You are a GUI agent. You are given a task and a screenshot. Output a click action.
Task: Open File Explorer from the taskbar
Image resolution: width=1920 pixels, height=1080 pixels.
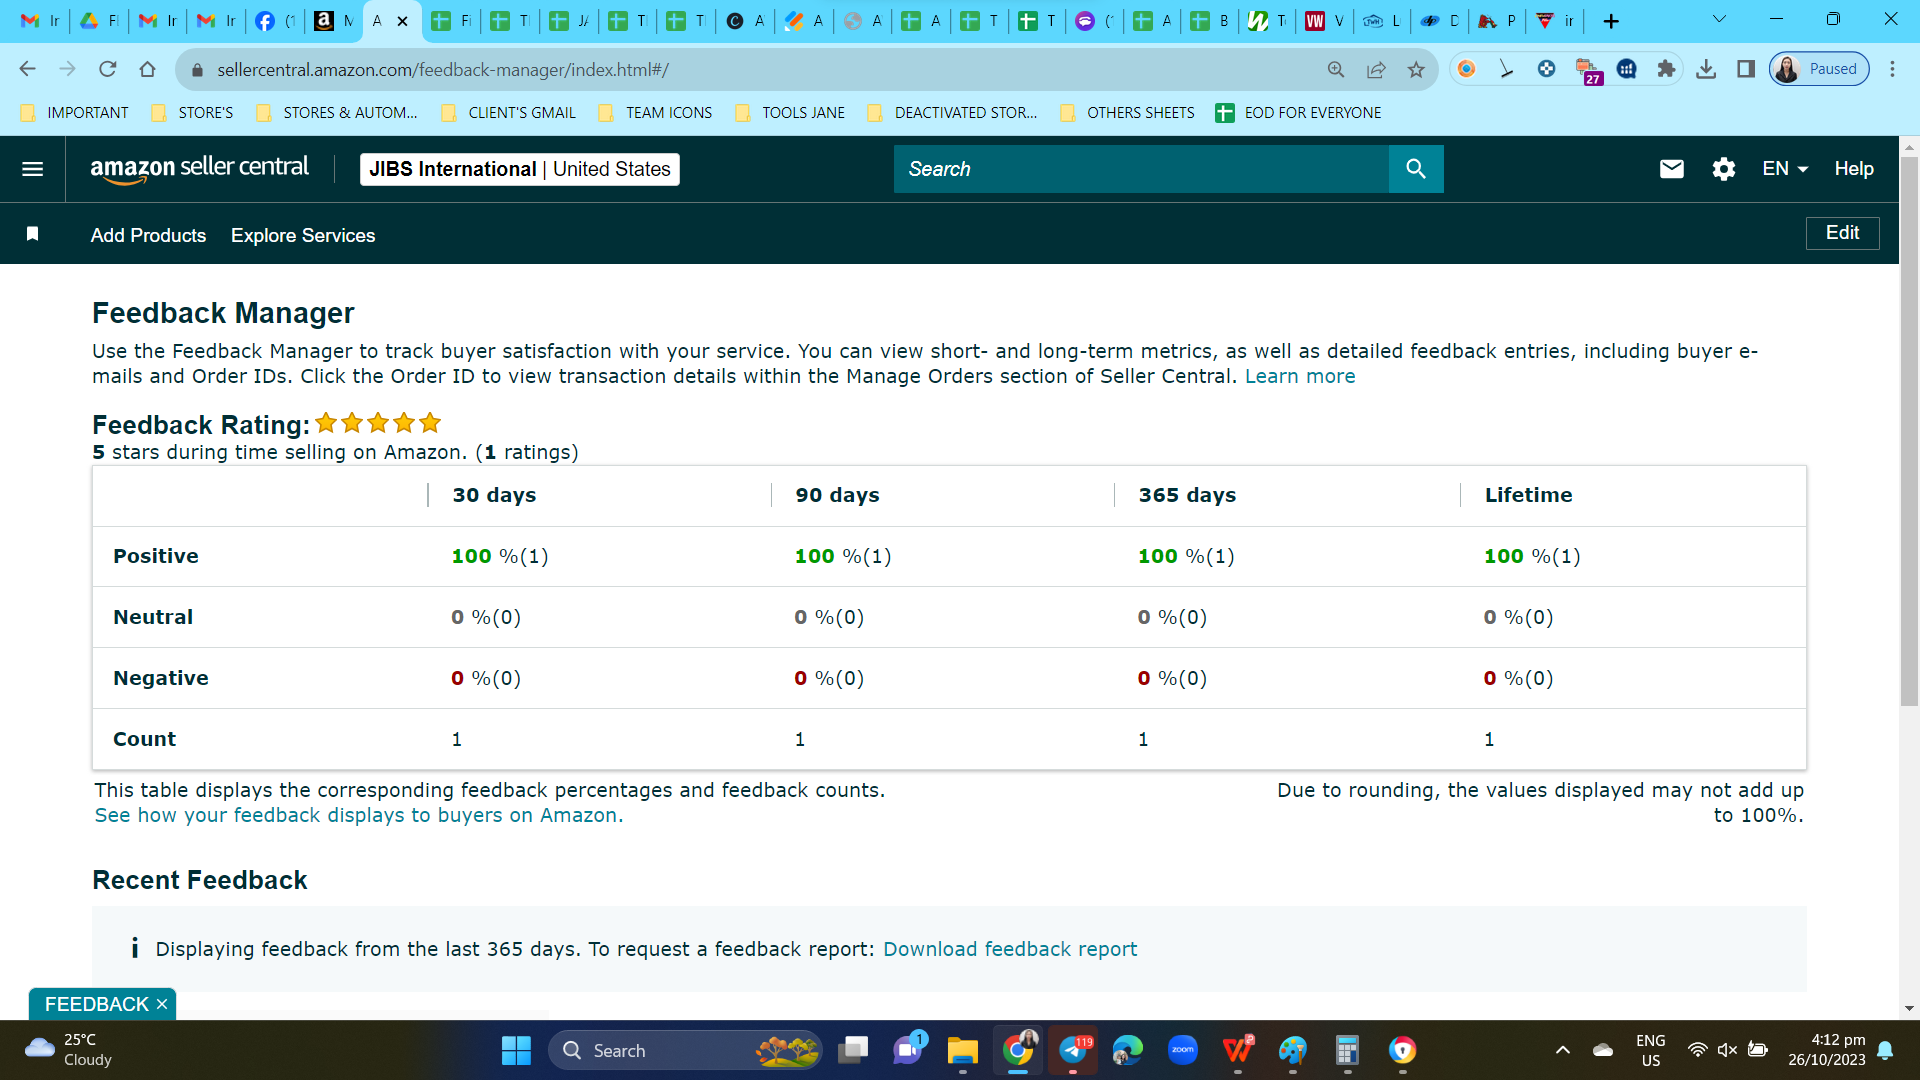coord(962,1050)
